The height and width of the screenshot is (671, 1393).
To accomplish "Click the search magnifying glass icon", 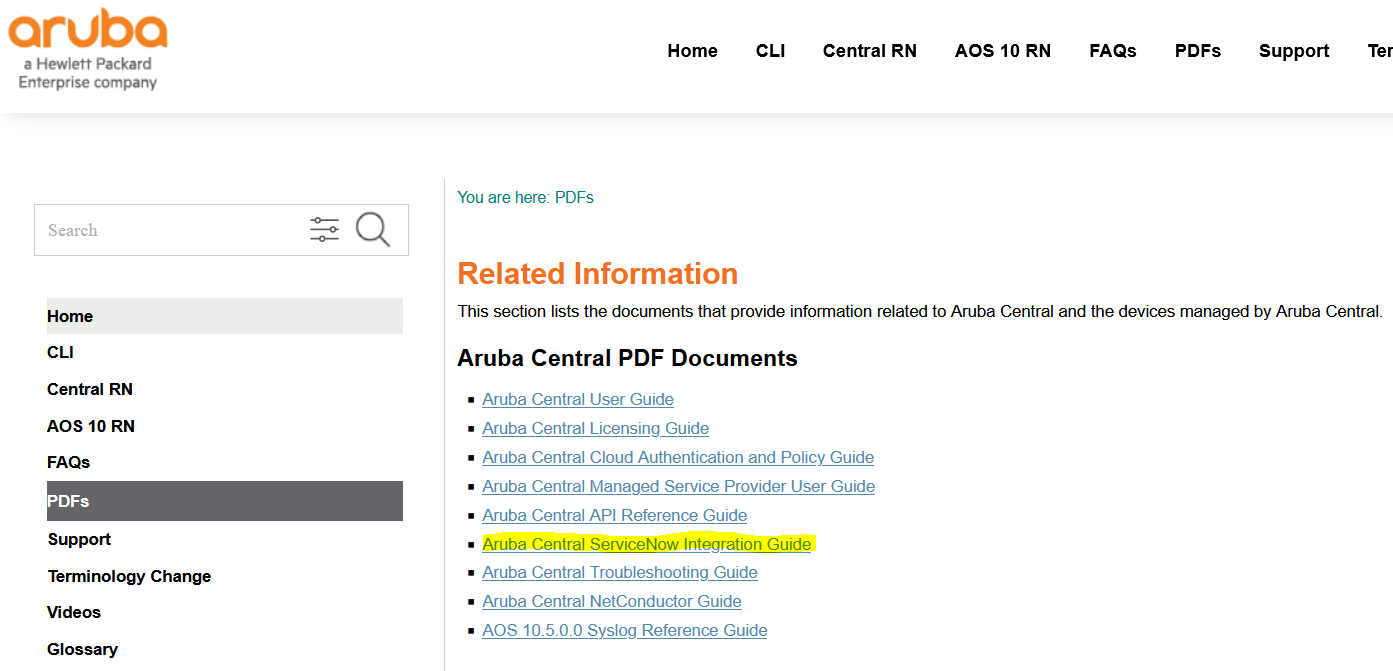I will click(373, 229).
